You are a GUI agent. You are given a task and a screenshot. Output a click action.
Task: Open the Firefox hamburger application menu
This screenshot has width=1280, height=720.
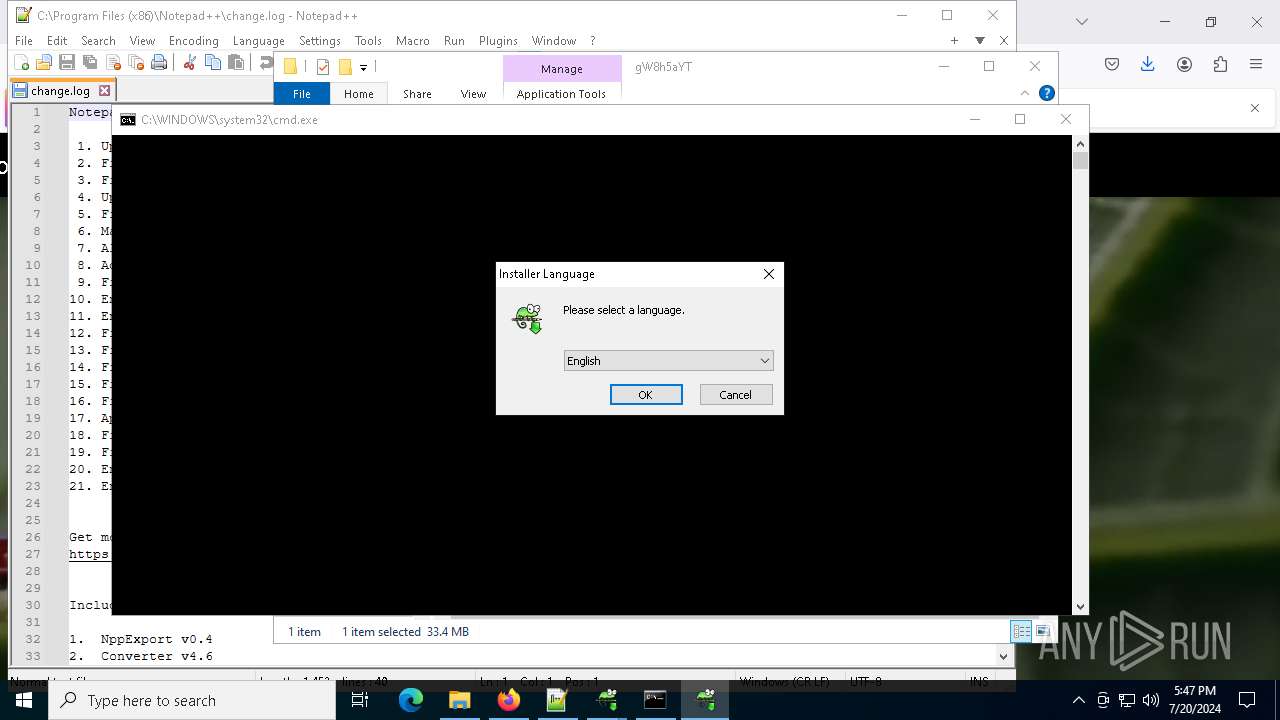[1256, 64]
